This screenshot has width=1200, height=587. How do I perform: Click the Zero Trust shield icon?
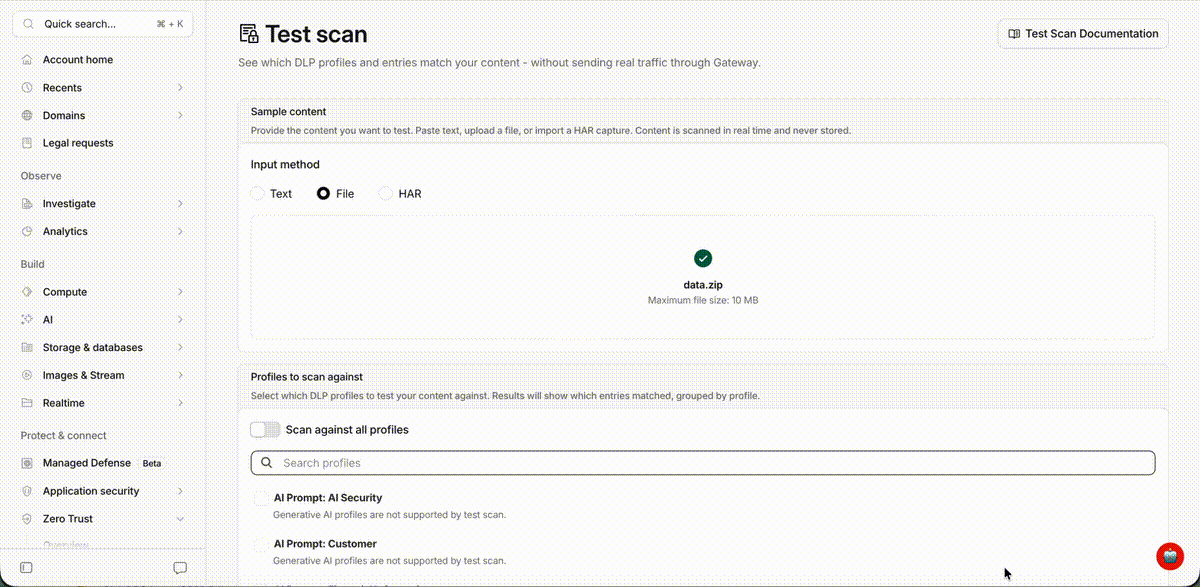point(27,519)
